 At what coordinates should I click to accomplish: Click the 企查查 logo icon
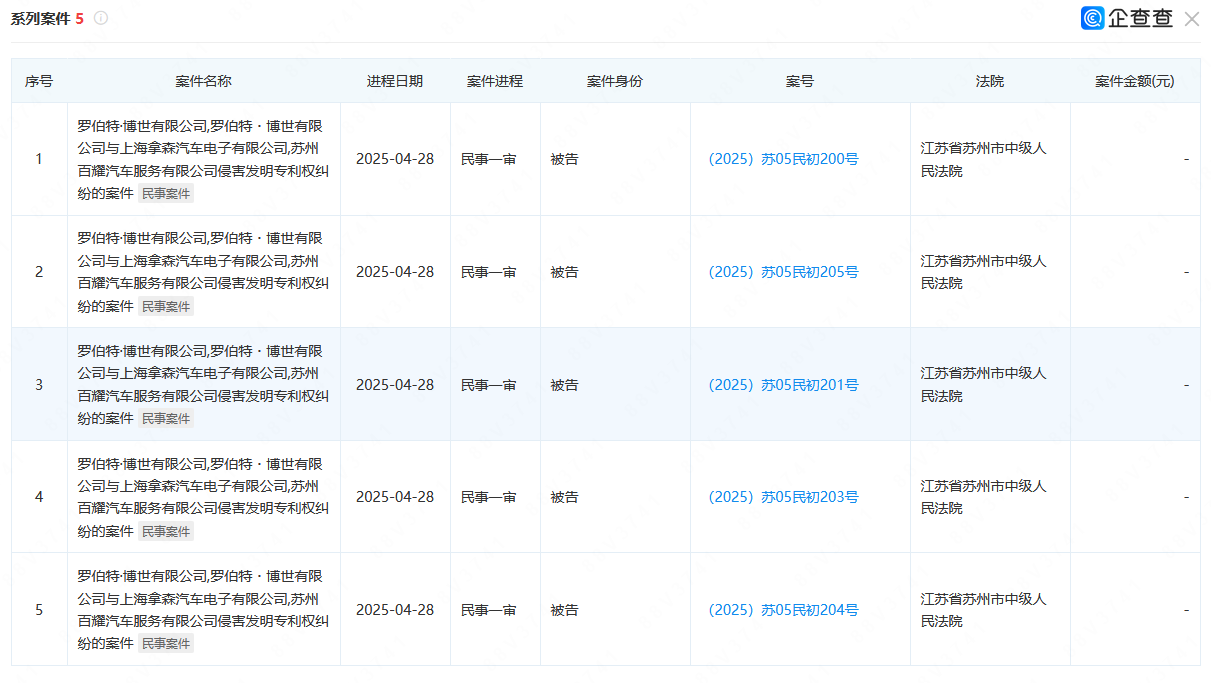(1093, 18)
